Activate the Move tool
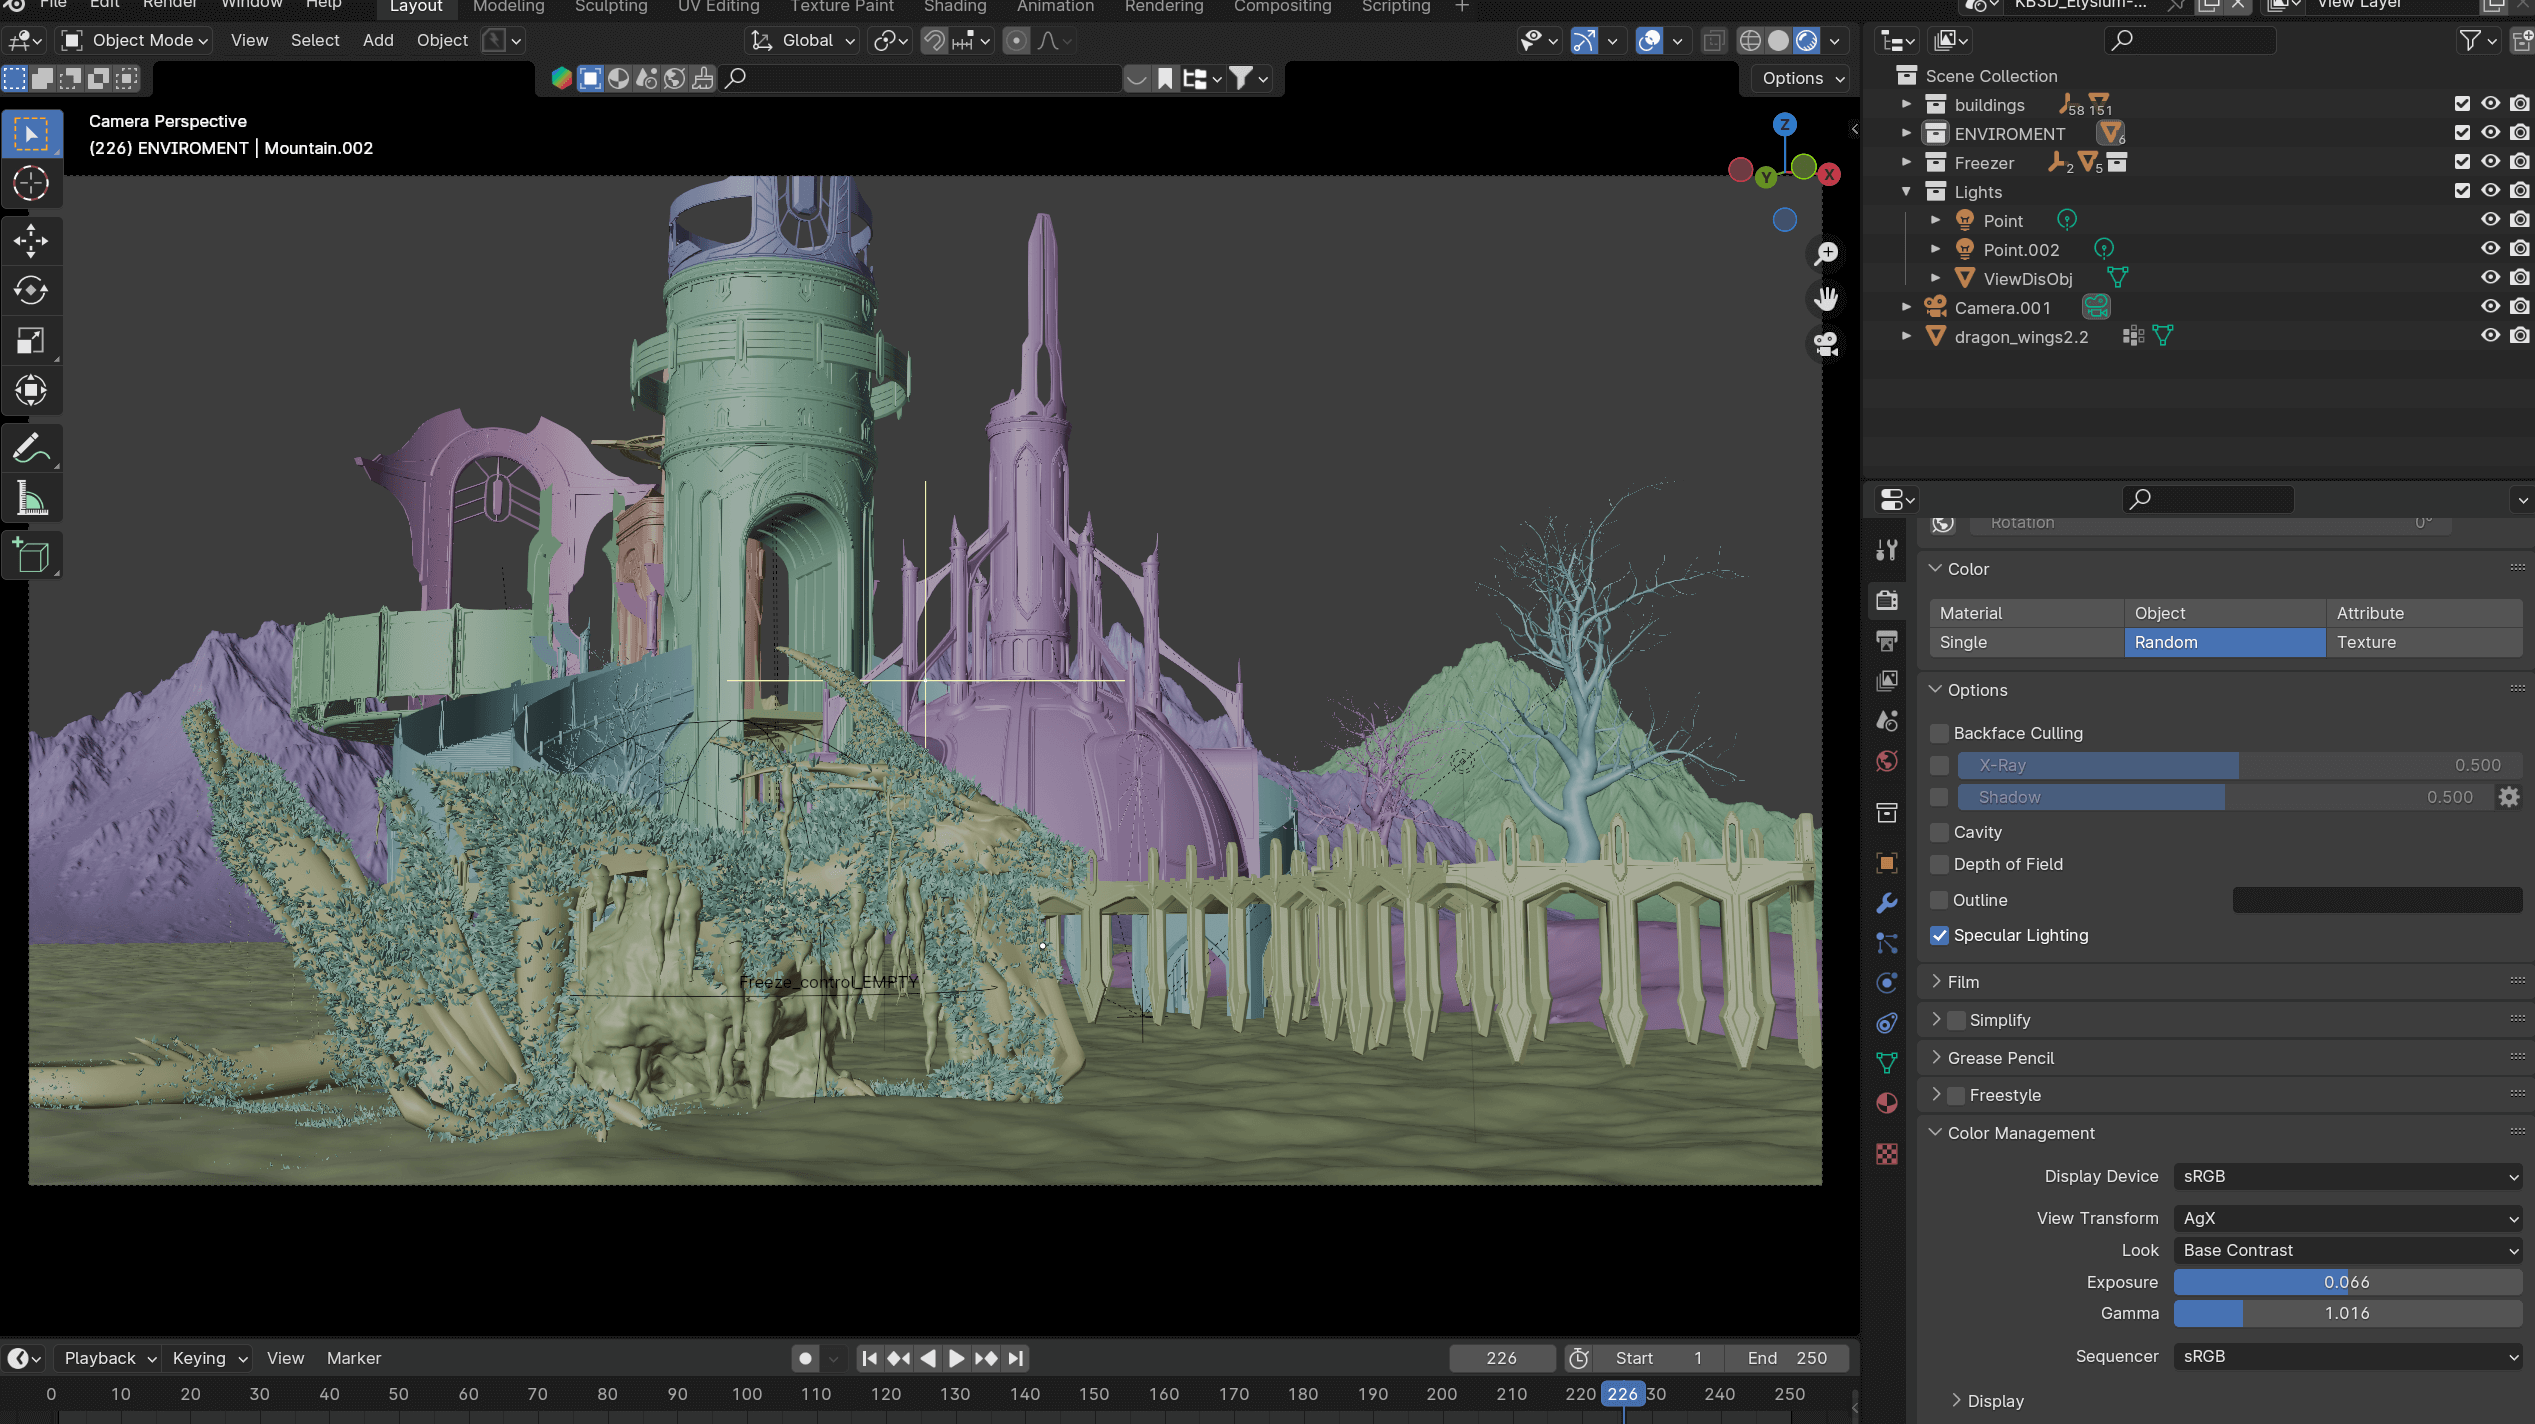This screenshot has width=2535, height=1424. coord(31,240)
